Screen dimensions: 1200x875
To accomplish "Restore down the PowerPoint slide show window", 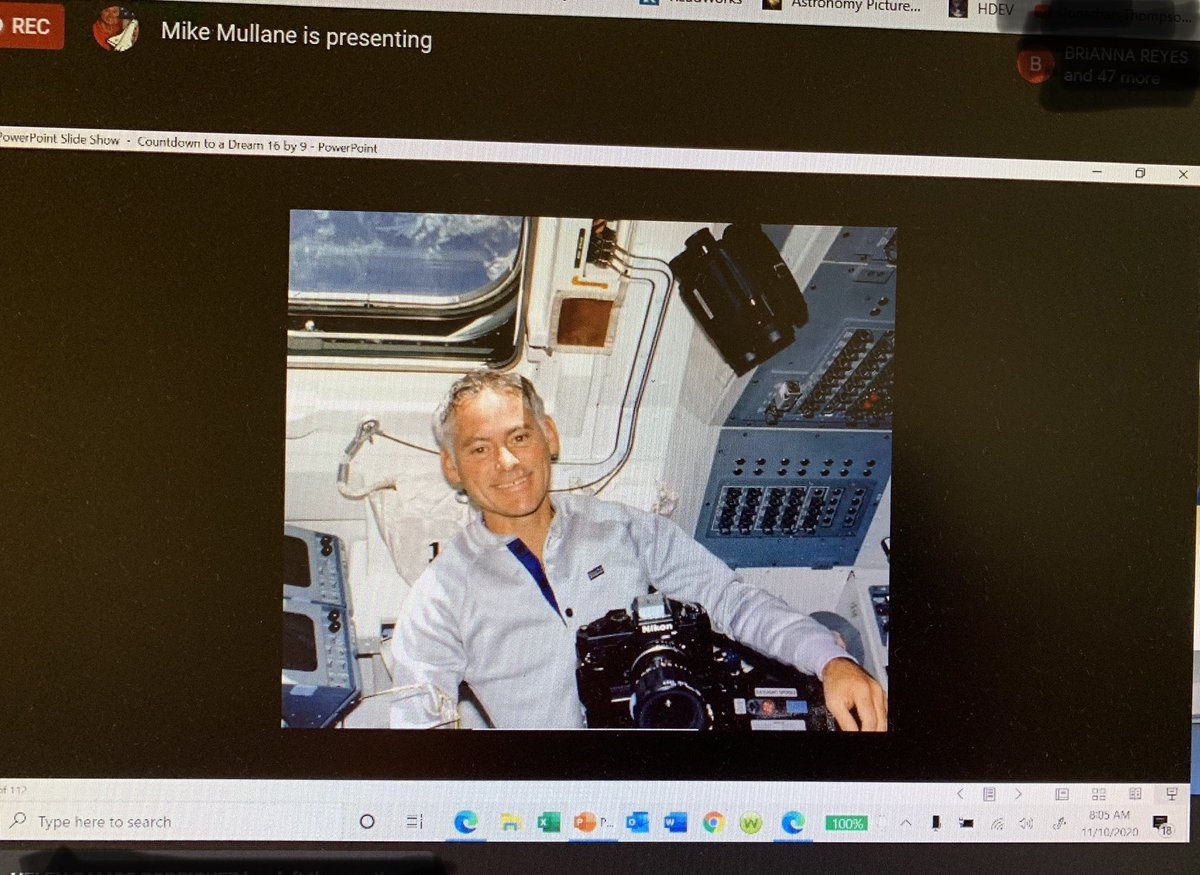I will [x=1140, y=174].
